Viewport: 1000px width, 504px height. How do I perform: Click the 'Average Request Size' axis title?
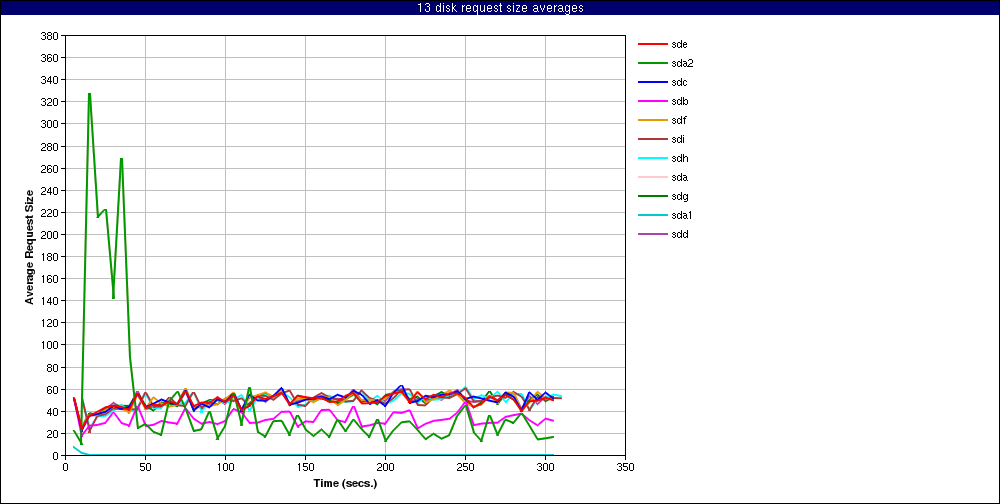(x=29, y=246)
